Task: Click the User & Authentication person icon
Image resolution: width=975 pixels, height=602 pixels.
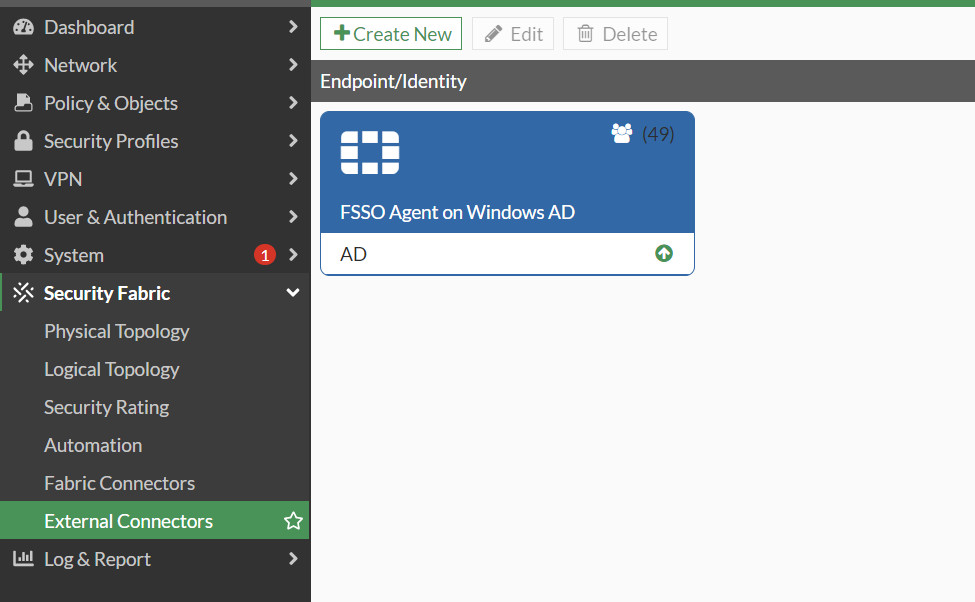Action: click(24, 217)
